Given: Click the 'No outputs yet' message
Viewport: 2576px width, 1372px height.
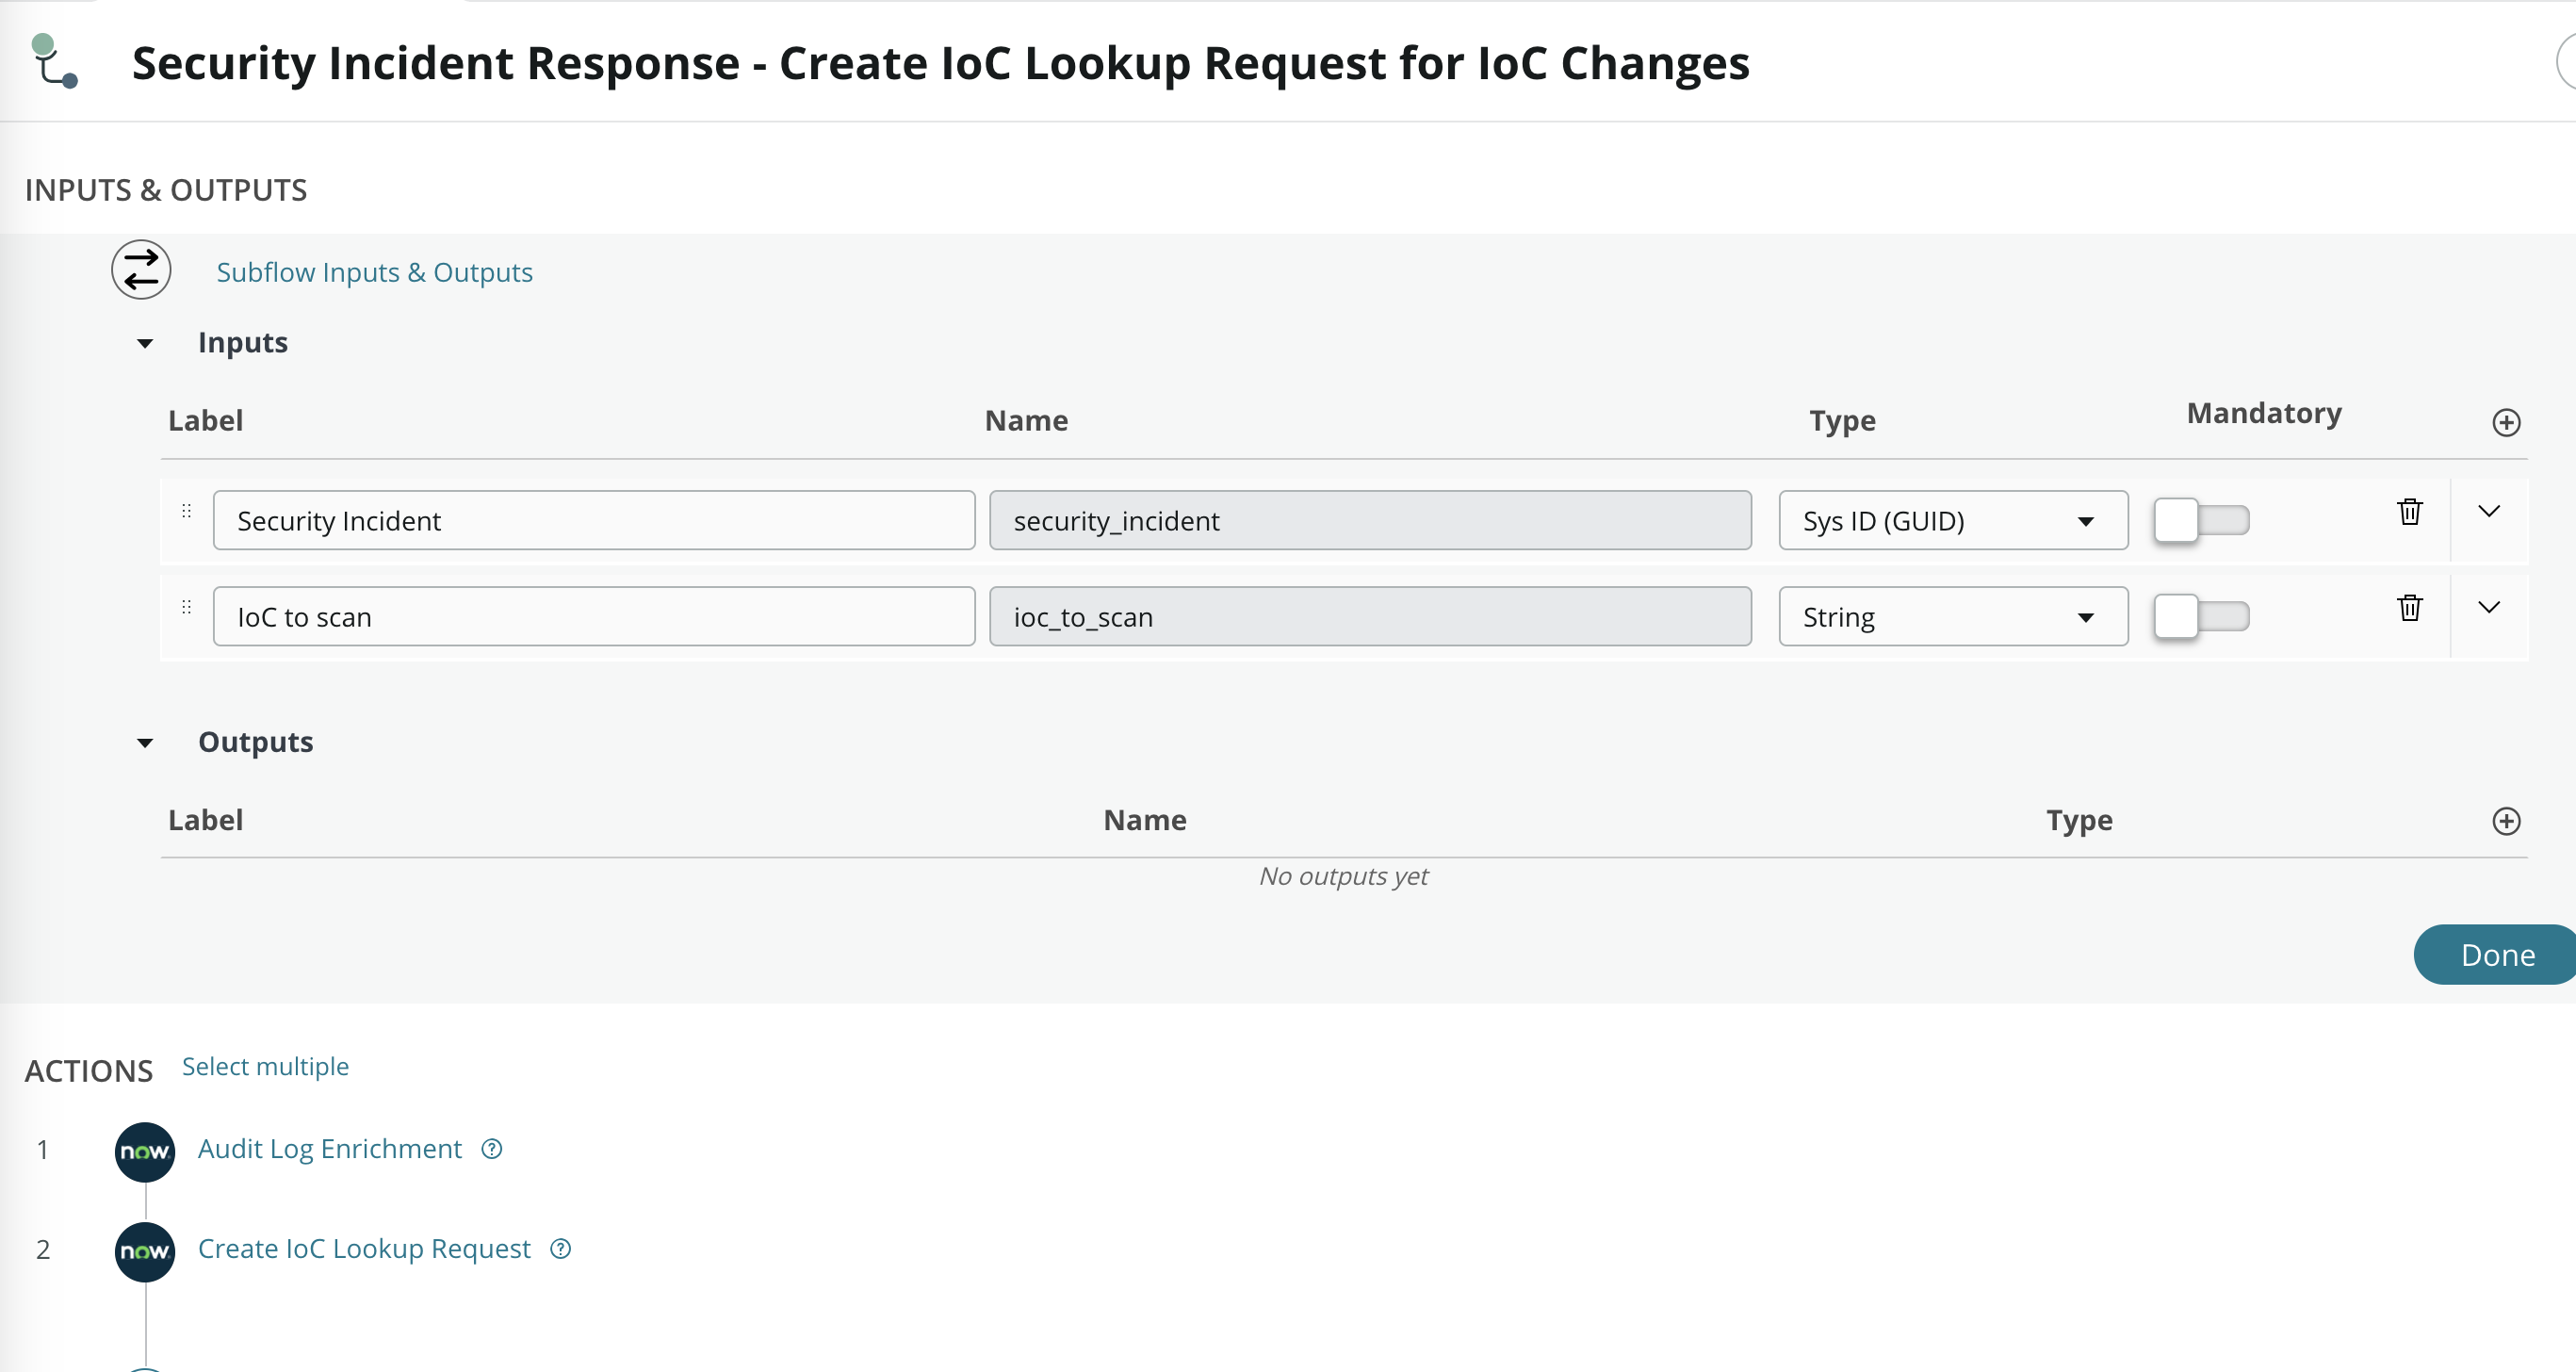Looking at the screenshot, I should click(1343, 876).
